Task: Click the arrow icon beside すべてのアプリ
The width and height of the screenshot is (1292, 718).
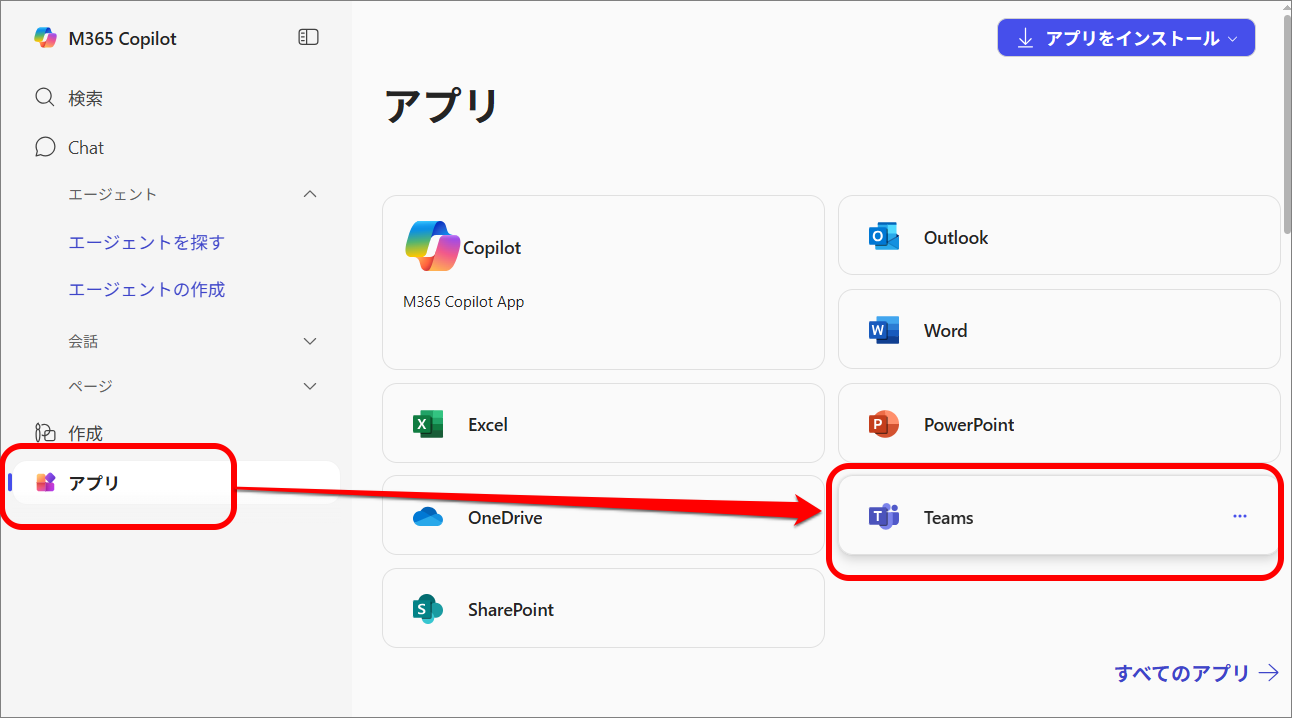Action: point(1269,673)
